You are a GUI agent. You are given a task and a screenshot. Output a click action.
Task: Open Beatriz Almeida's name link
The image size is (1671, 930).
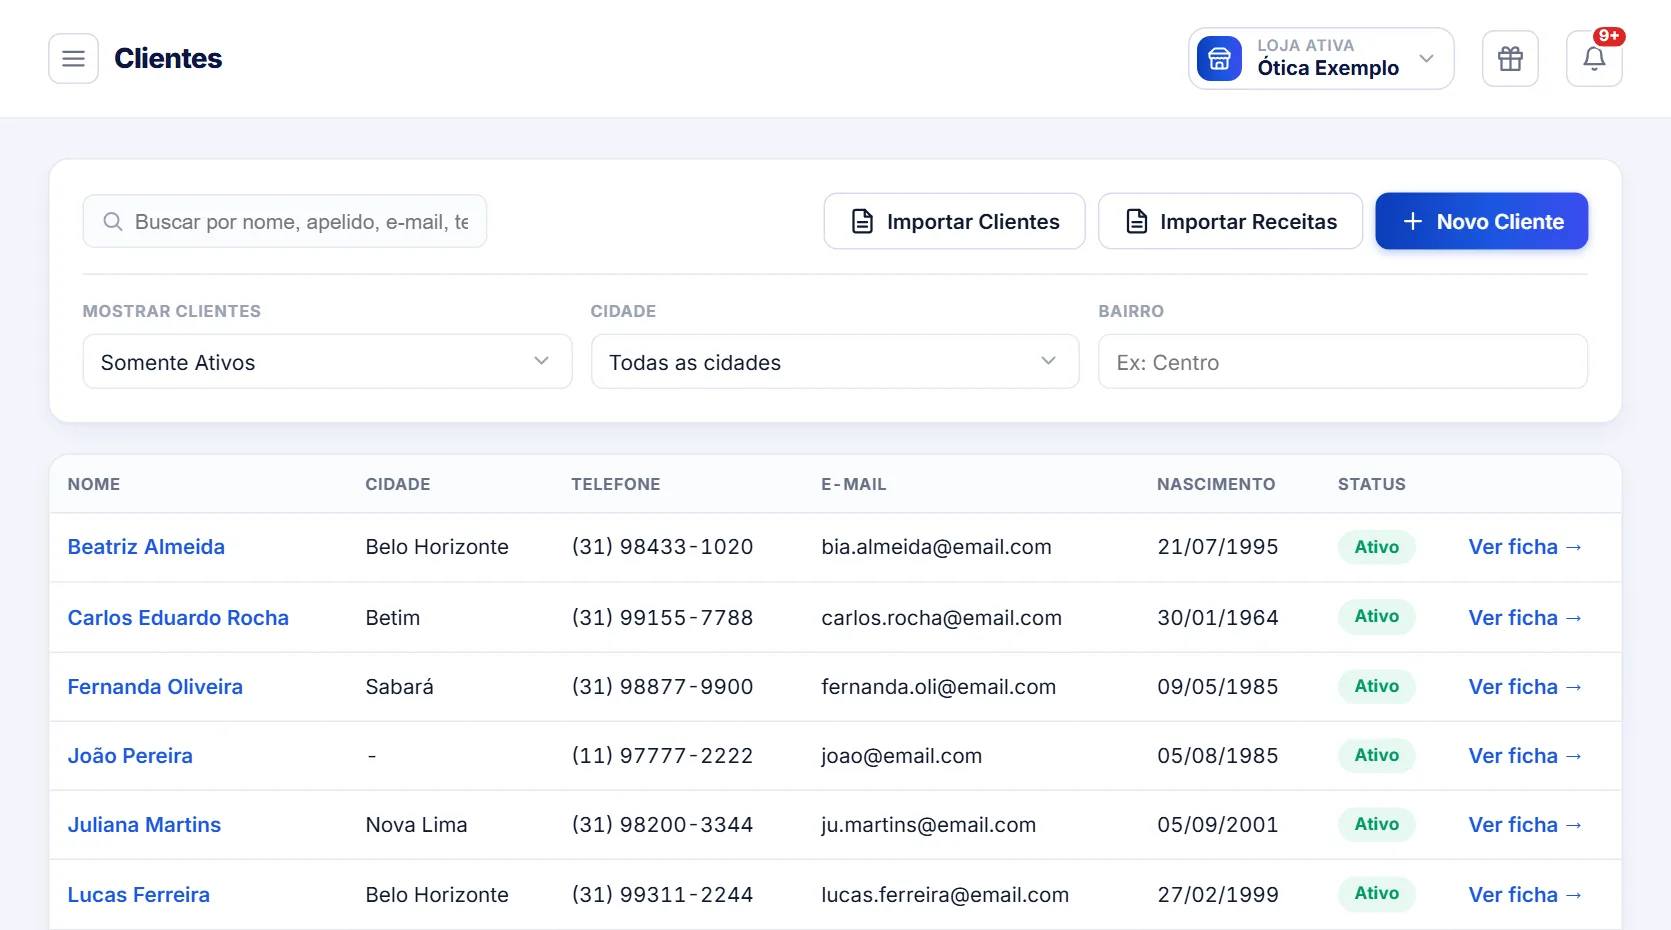(146, 547)
